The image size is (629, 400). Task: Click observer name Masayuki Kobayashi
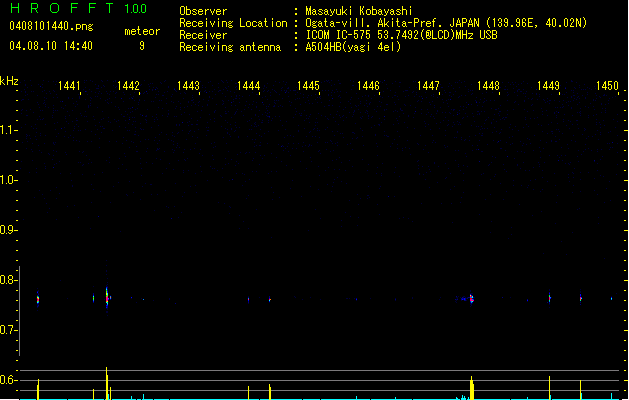coord(359,11)
